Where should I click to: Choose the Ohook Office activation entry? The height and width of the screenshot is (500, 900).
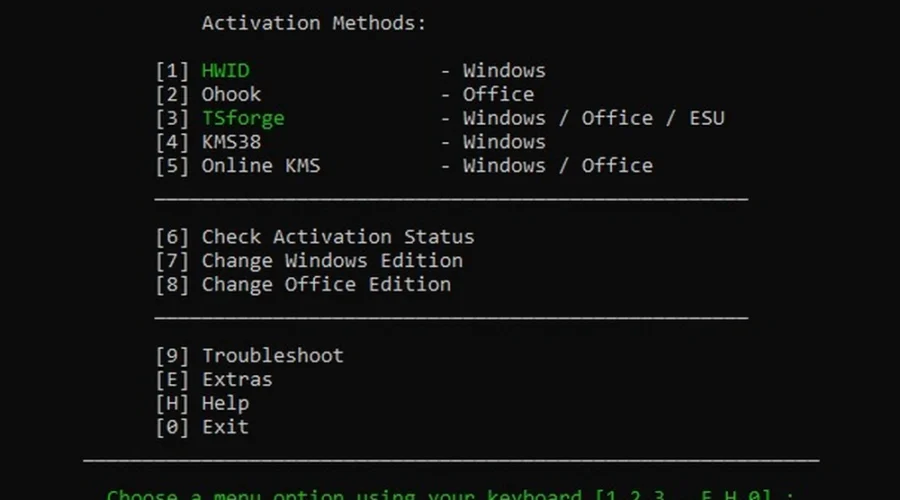click(231, 95)
